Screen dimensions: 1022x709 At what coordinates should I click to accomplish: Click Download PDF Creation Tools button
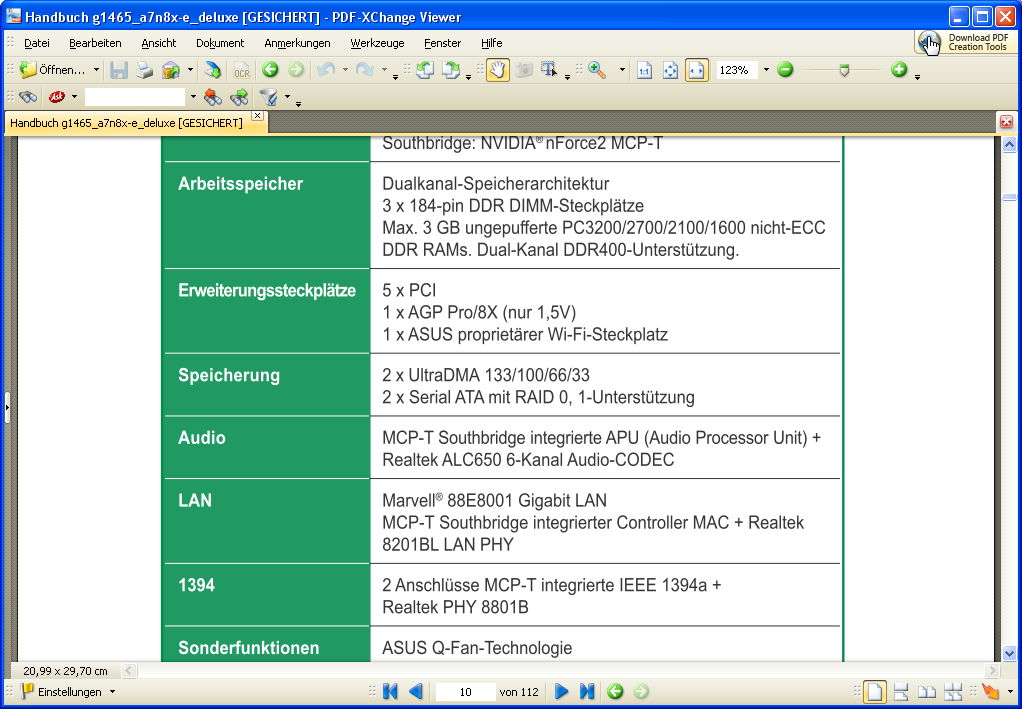click(x=966, y=42)
